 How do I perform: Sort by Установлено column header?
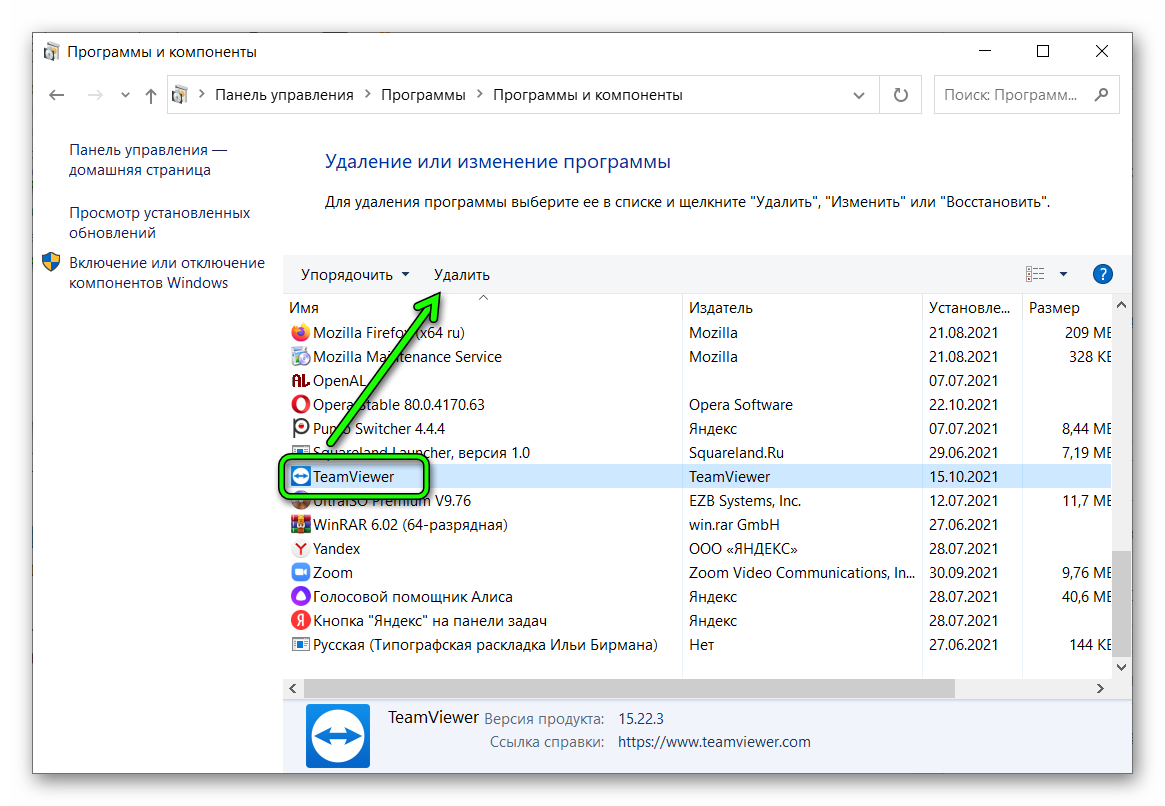972,308
